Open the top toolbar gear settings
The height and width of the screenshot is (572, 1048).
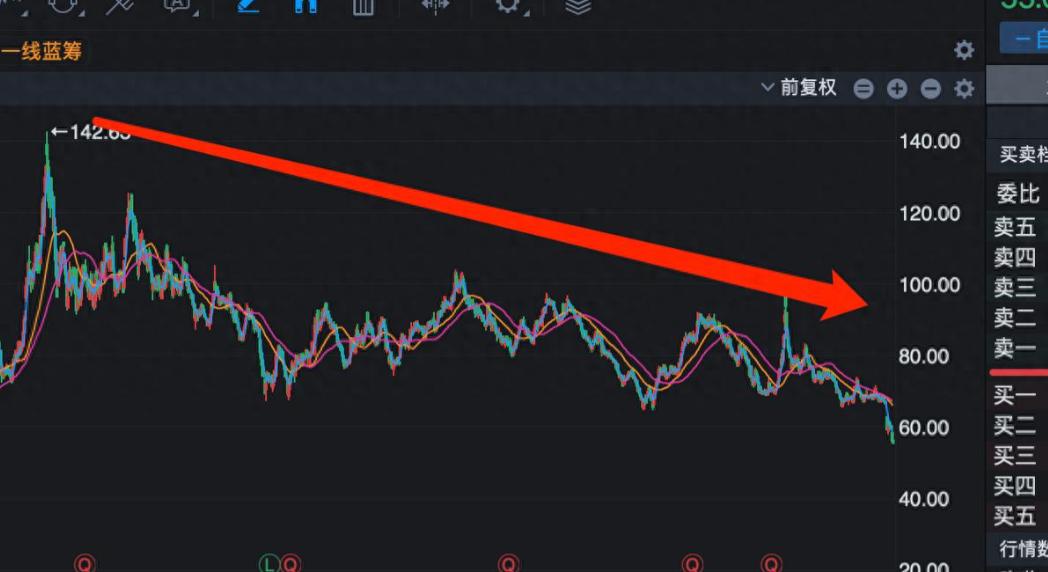(508, 6)
